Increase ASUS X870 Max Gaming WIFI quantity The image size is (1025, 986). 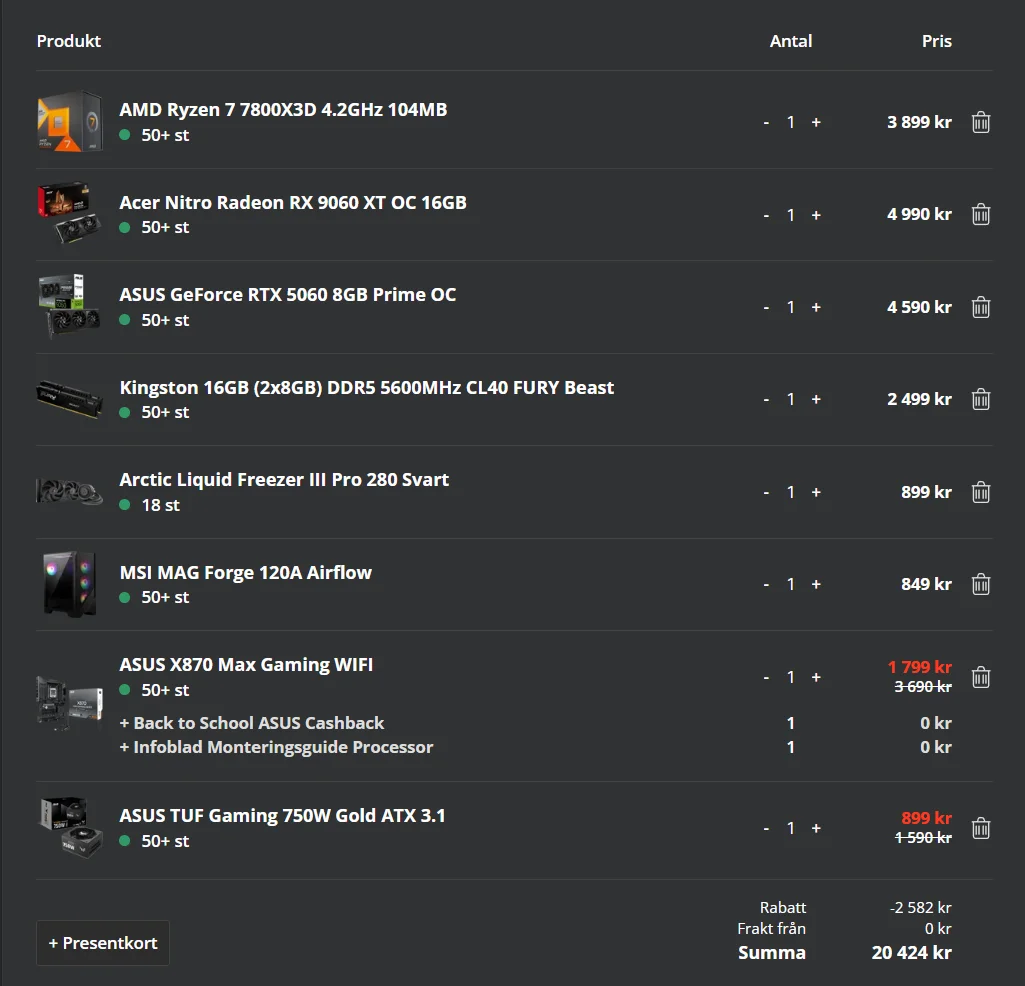pos(816,677)
